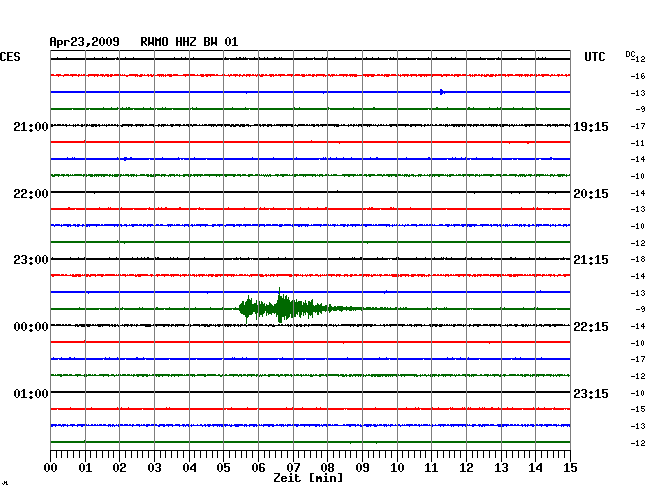Click minute 06 on the Zeit axis
Viewport: 650px width, 494px height.
258,467
